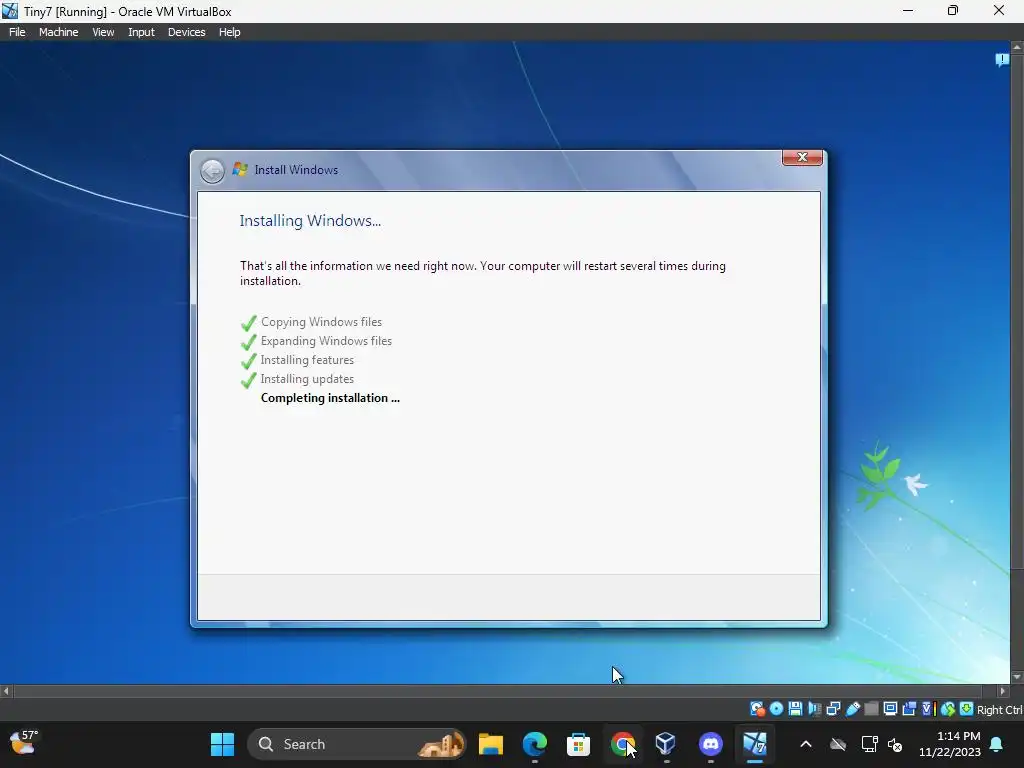Click the Copying Windows files checkmark

click(x=248, y=323)
